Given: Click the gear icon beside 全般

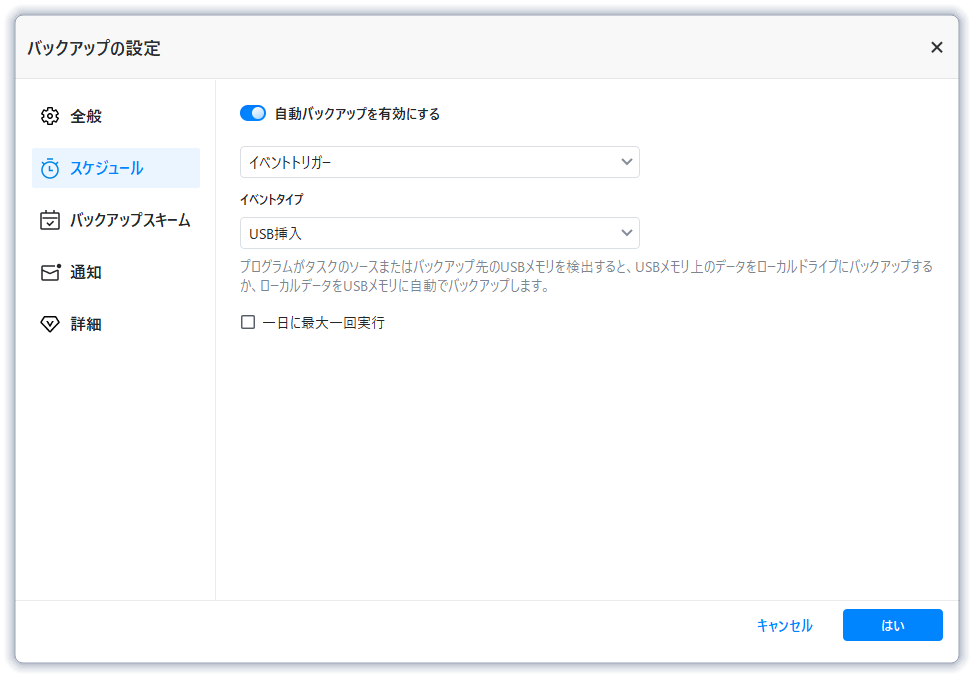Looking at the screenshot, I should point(50,116).
